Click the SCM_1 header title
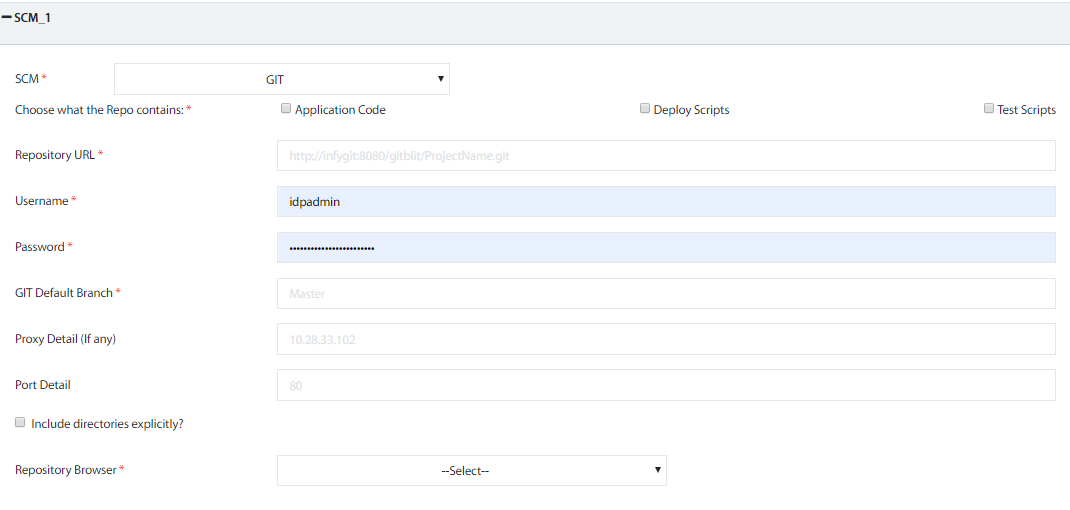The width and height of the screenshot is (1070, 510). point(32,18)
